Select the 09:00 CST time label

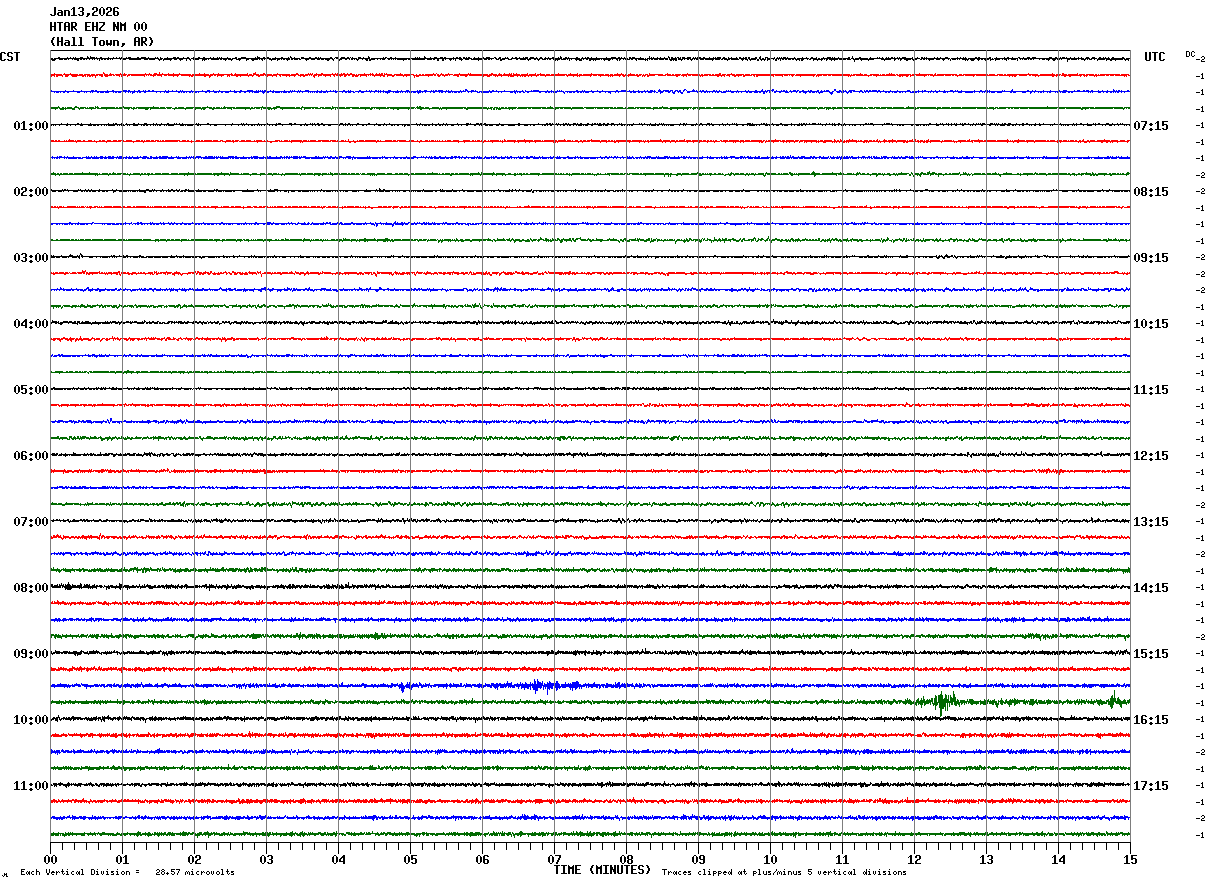pos(31,654)
